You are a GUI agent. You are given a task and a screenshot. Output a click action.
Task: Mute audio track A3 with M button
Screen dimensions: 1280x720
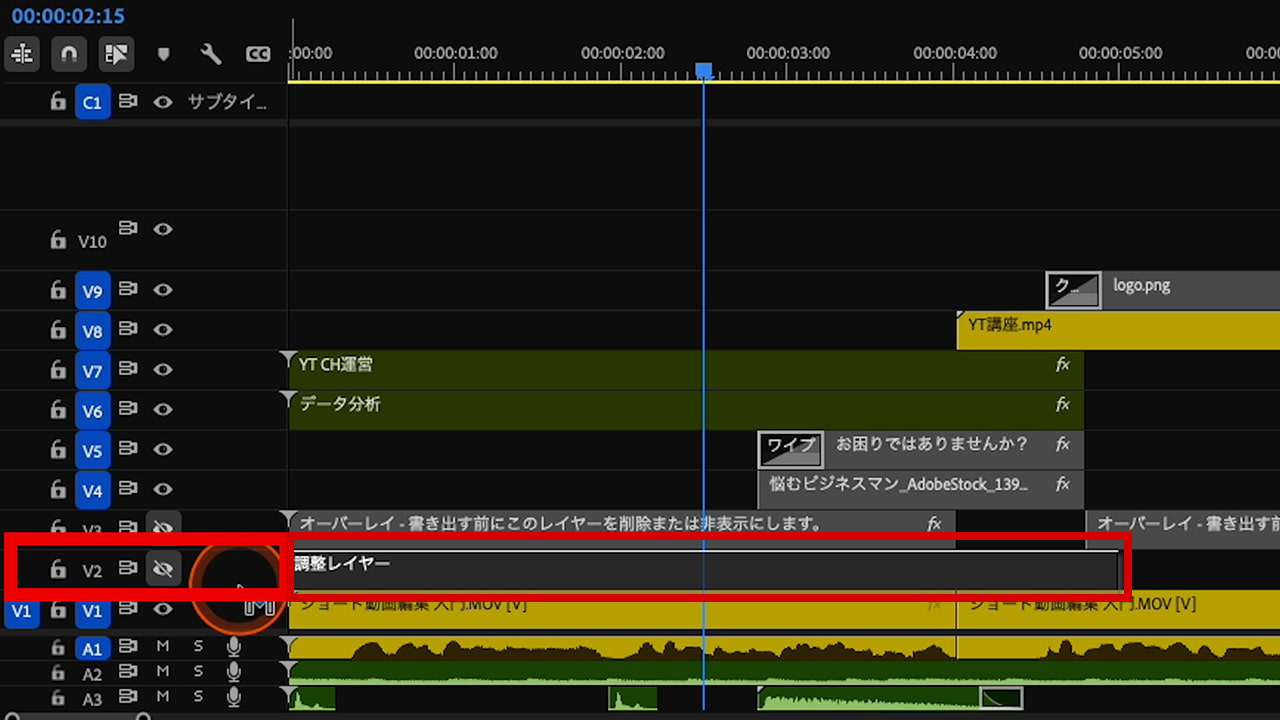(163, 696)
